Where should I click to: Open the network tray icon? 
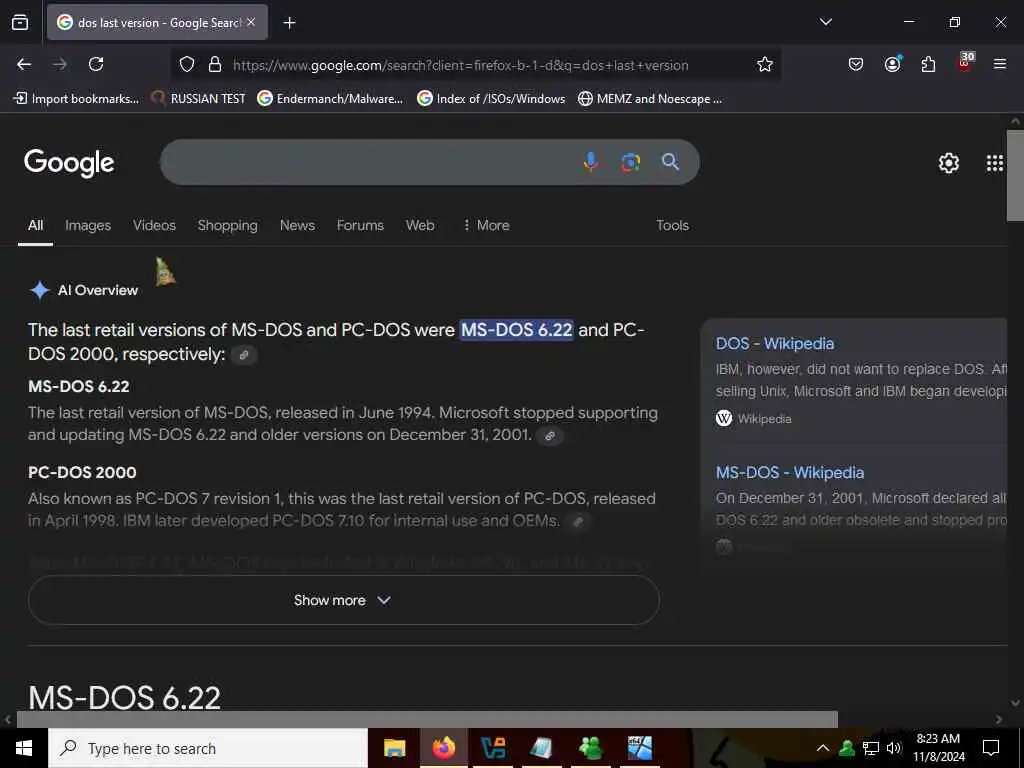coord(871,748)
